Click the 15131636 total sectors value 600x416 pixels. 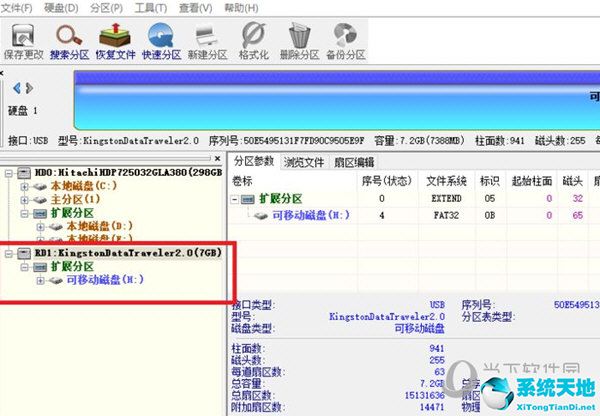[x=424, y=395]
